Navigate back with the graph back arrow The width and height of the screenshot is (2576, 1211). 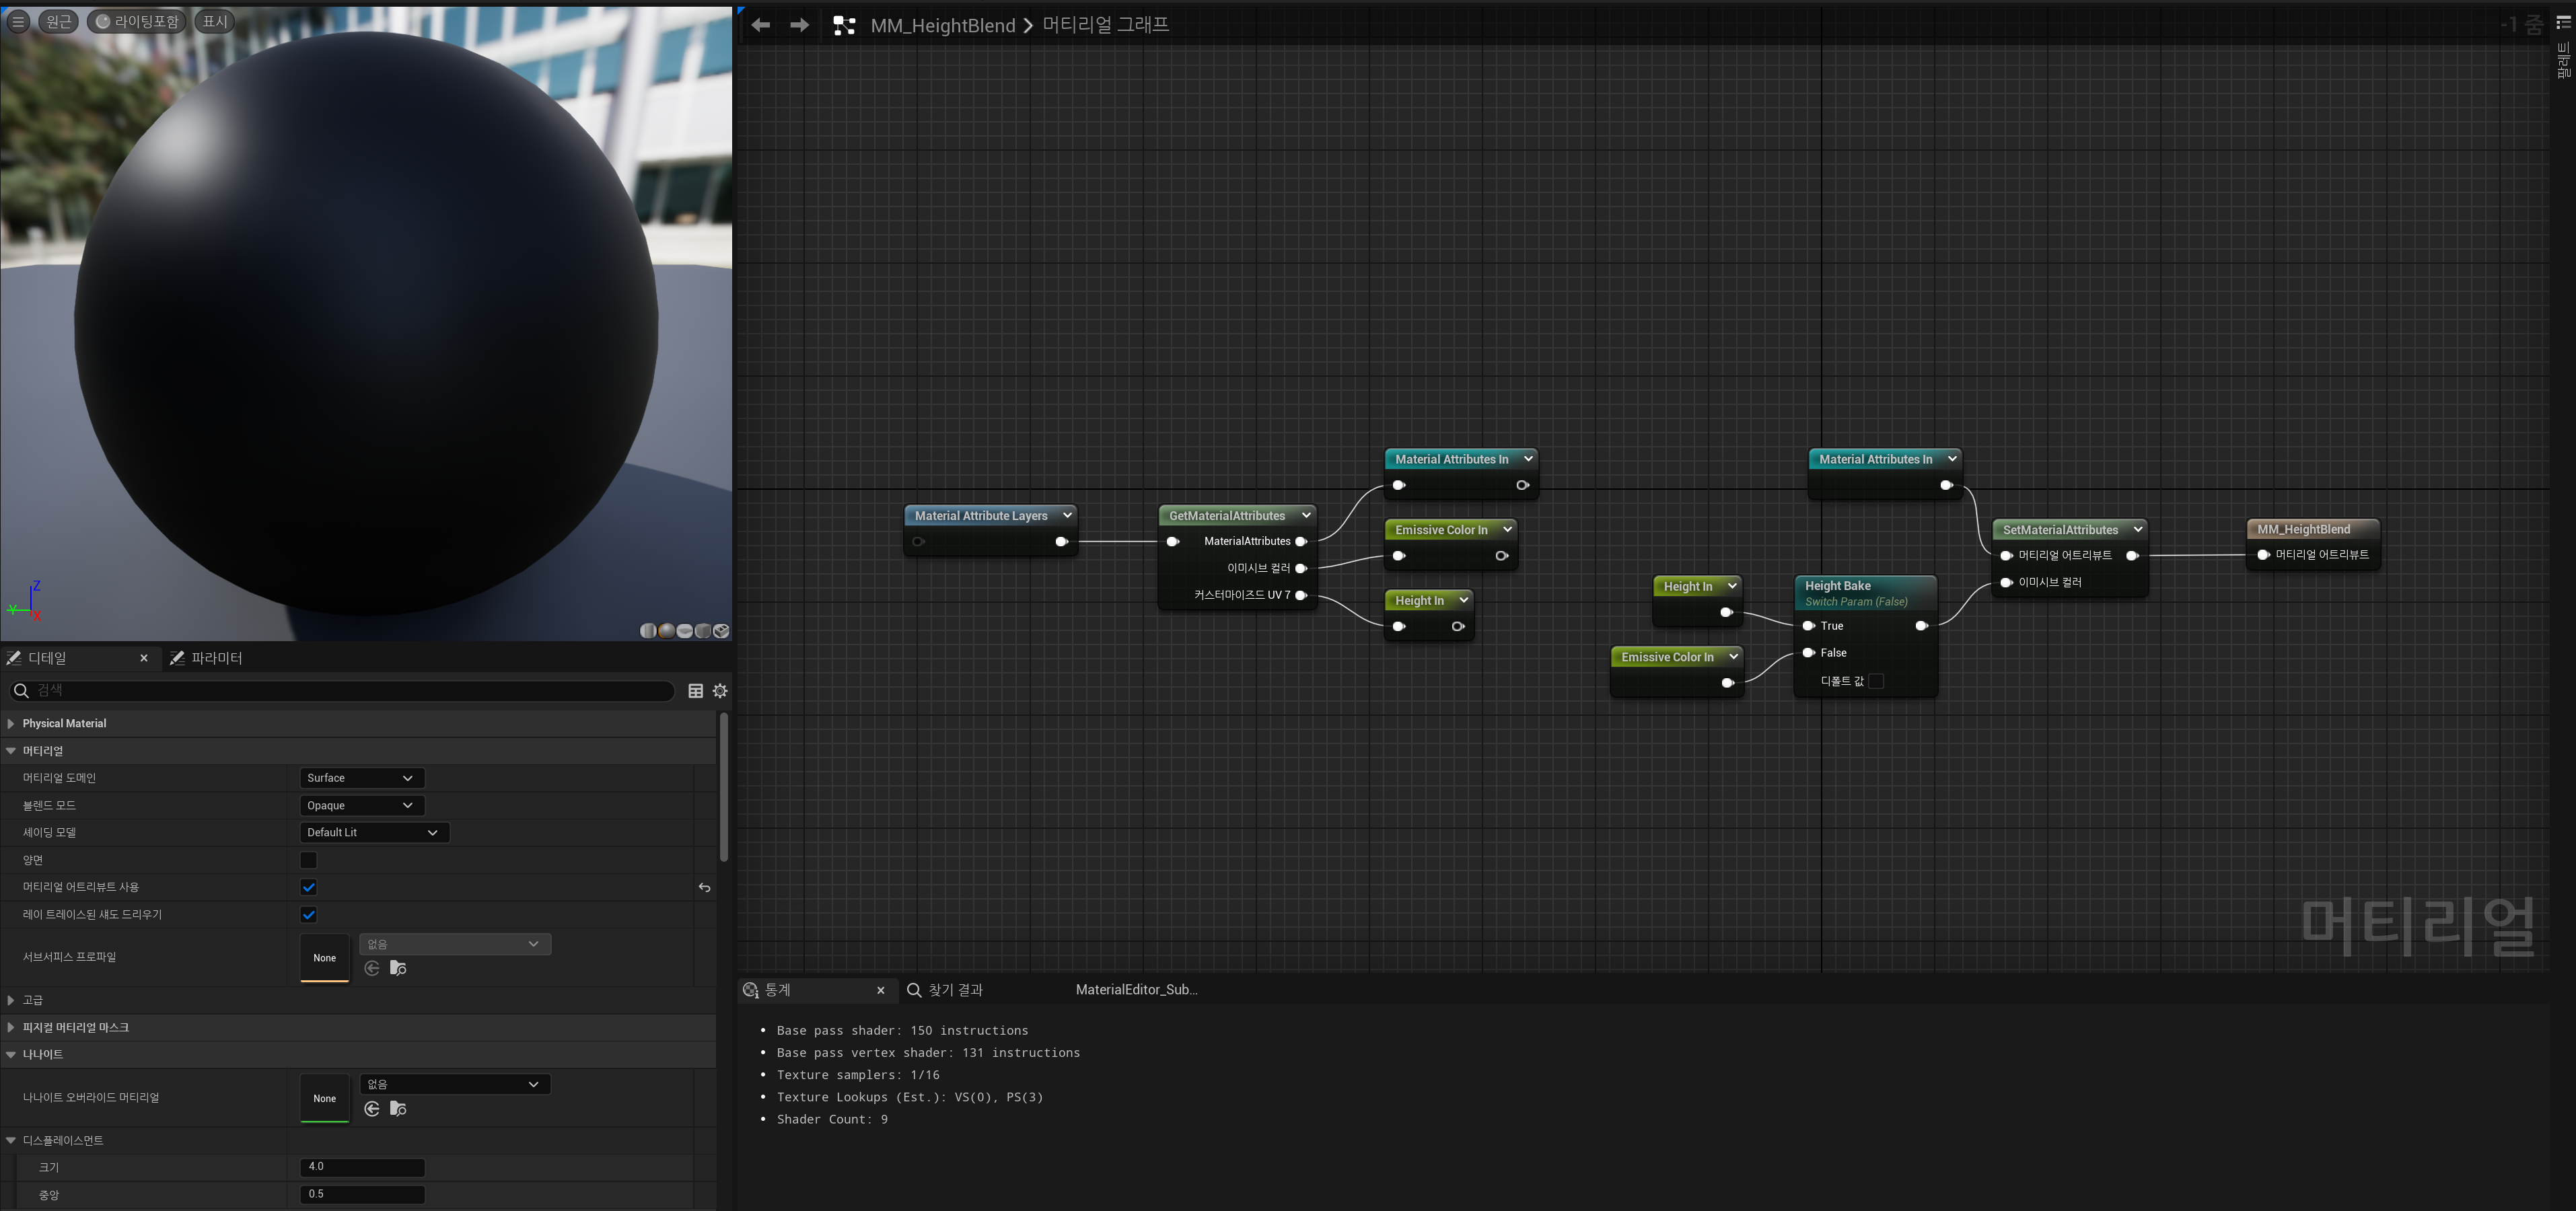coord(760,25)
